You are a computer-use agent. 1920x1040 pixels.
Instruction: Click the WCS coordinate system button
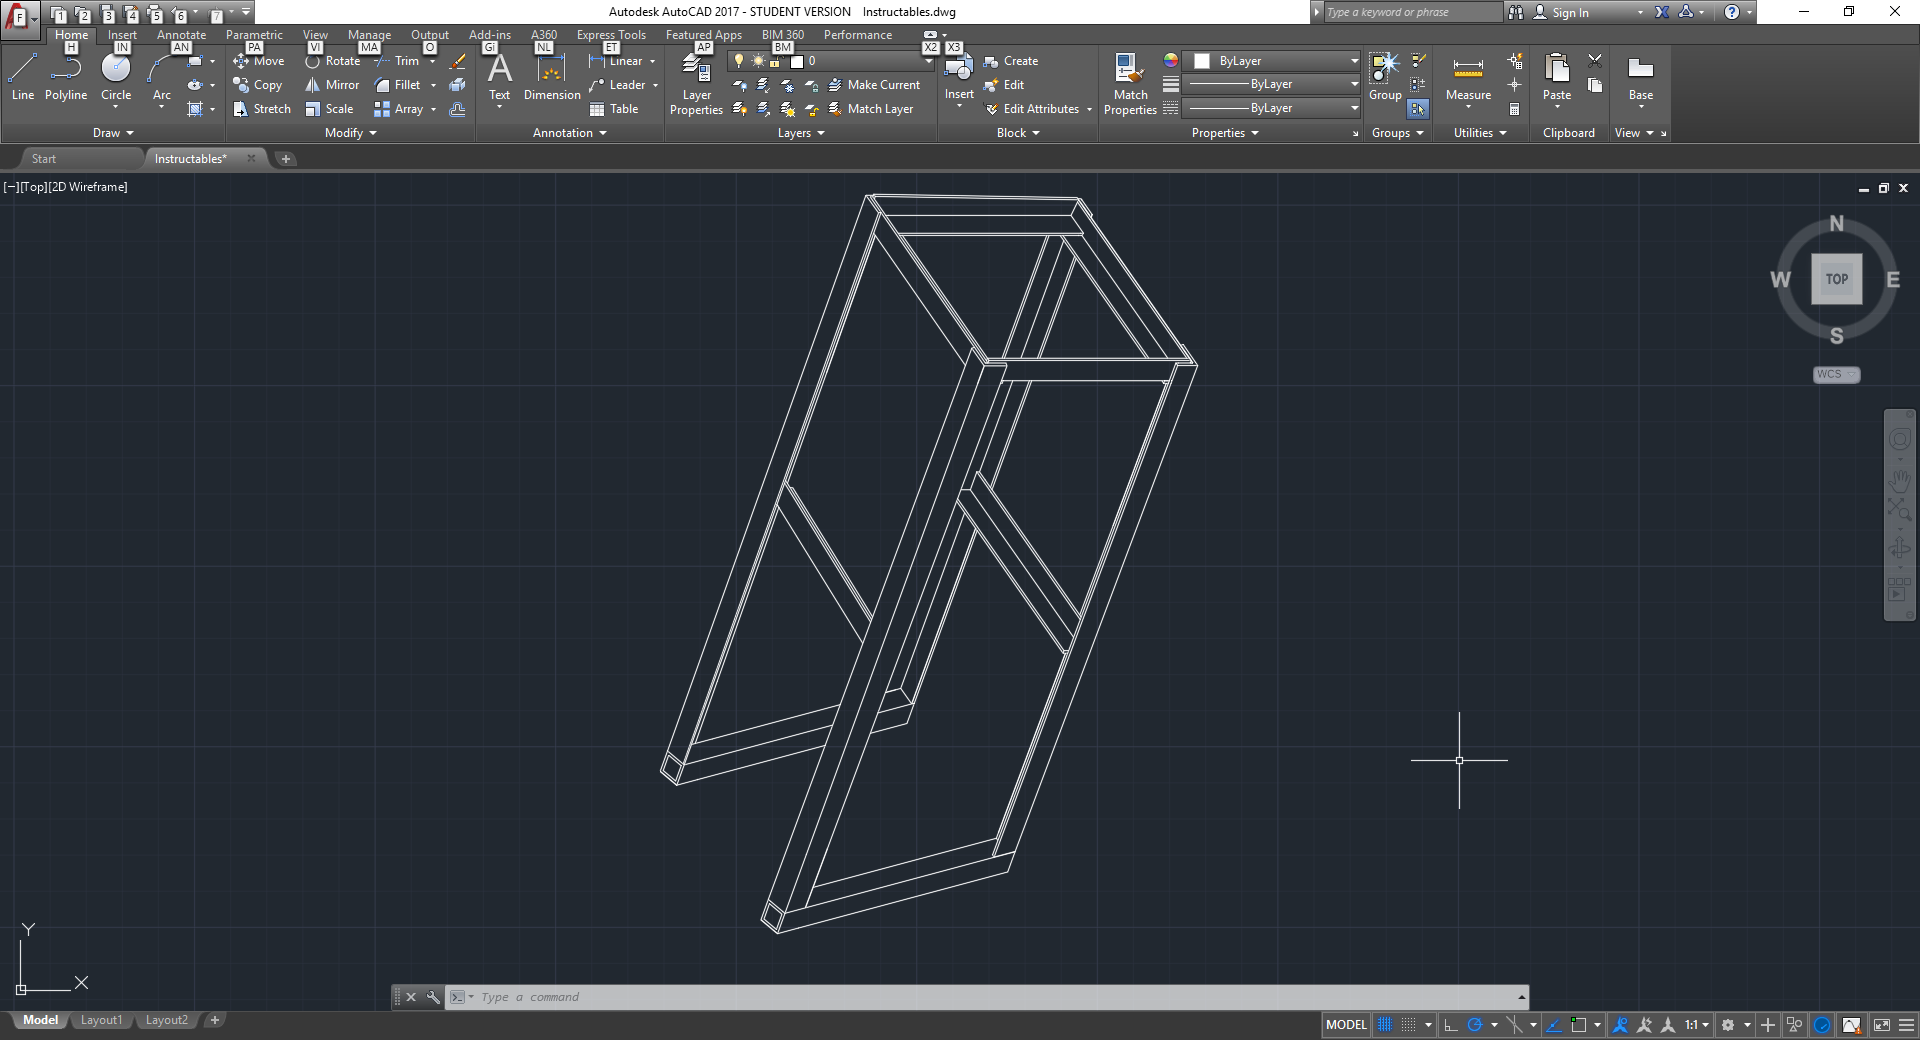[1836, 374]
